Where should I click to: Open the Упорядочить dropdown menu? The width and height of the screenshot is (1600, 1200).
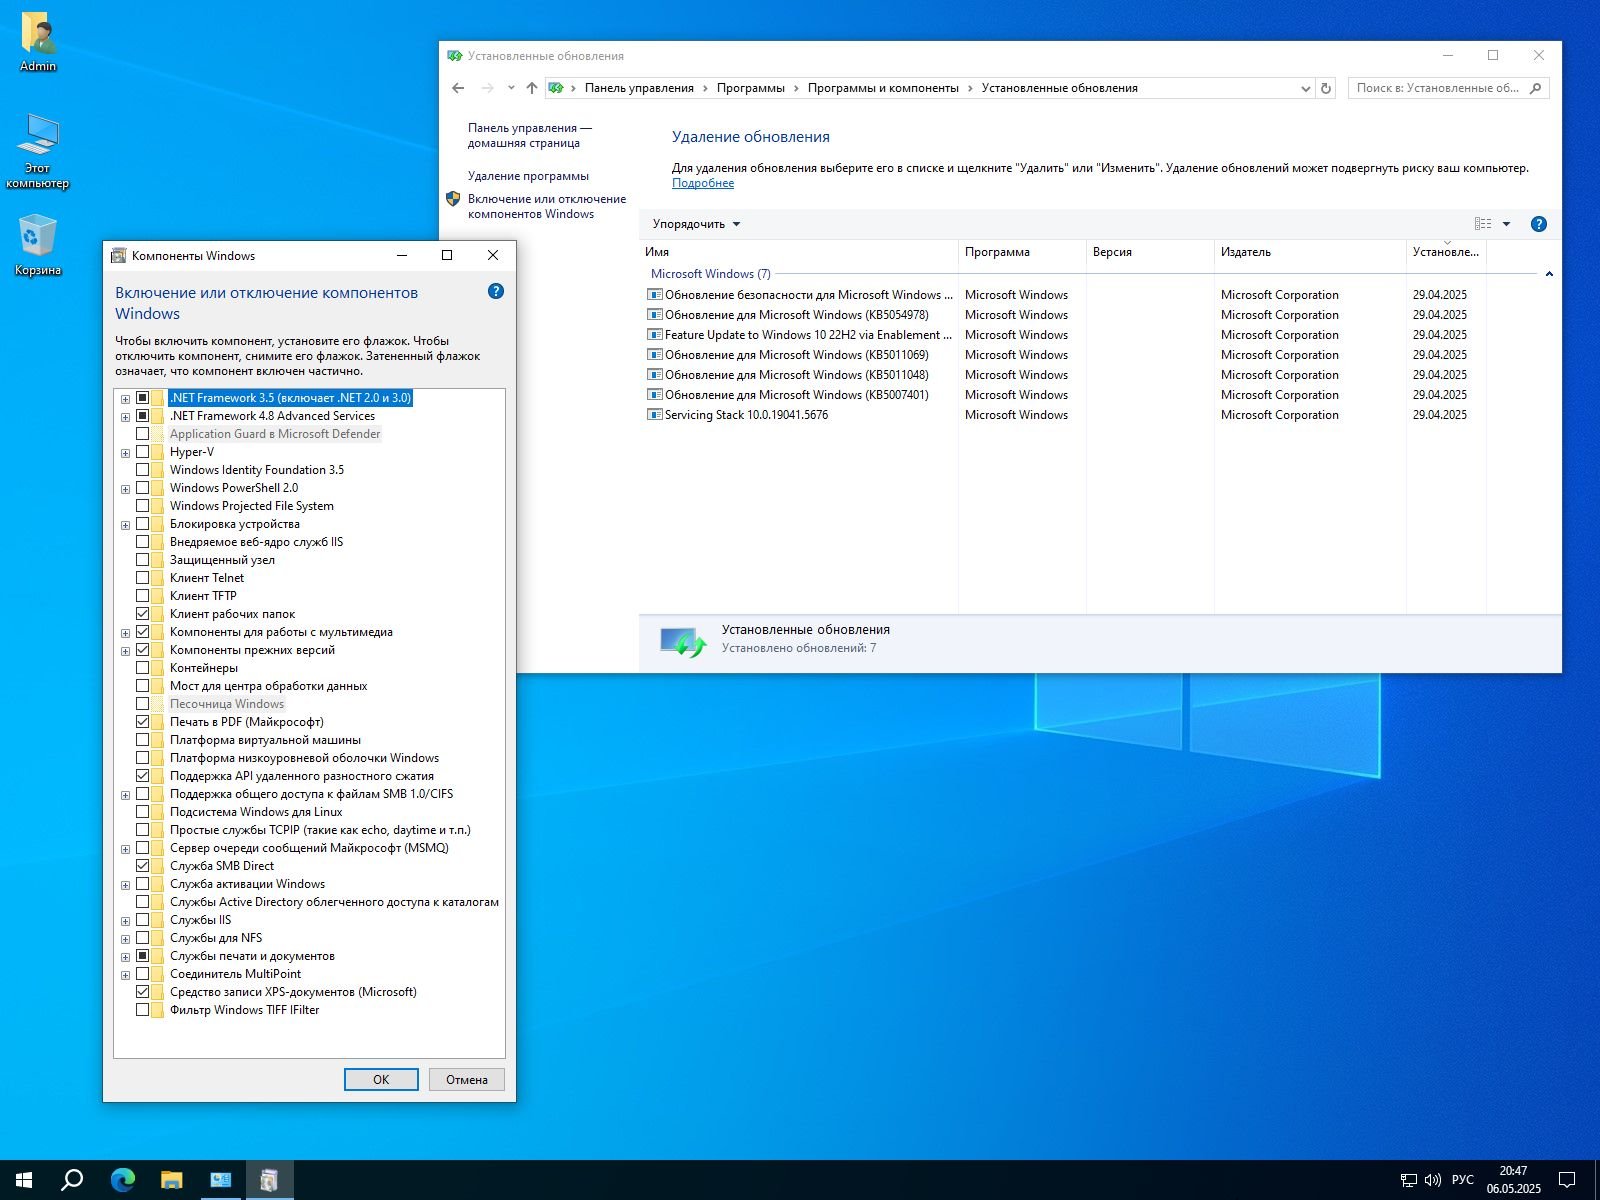click(x=696, y=224)
